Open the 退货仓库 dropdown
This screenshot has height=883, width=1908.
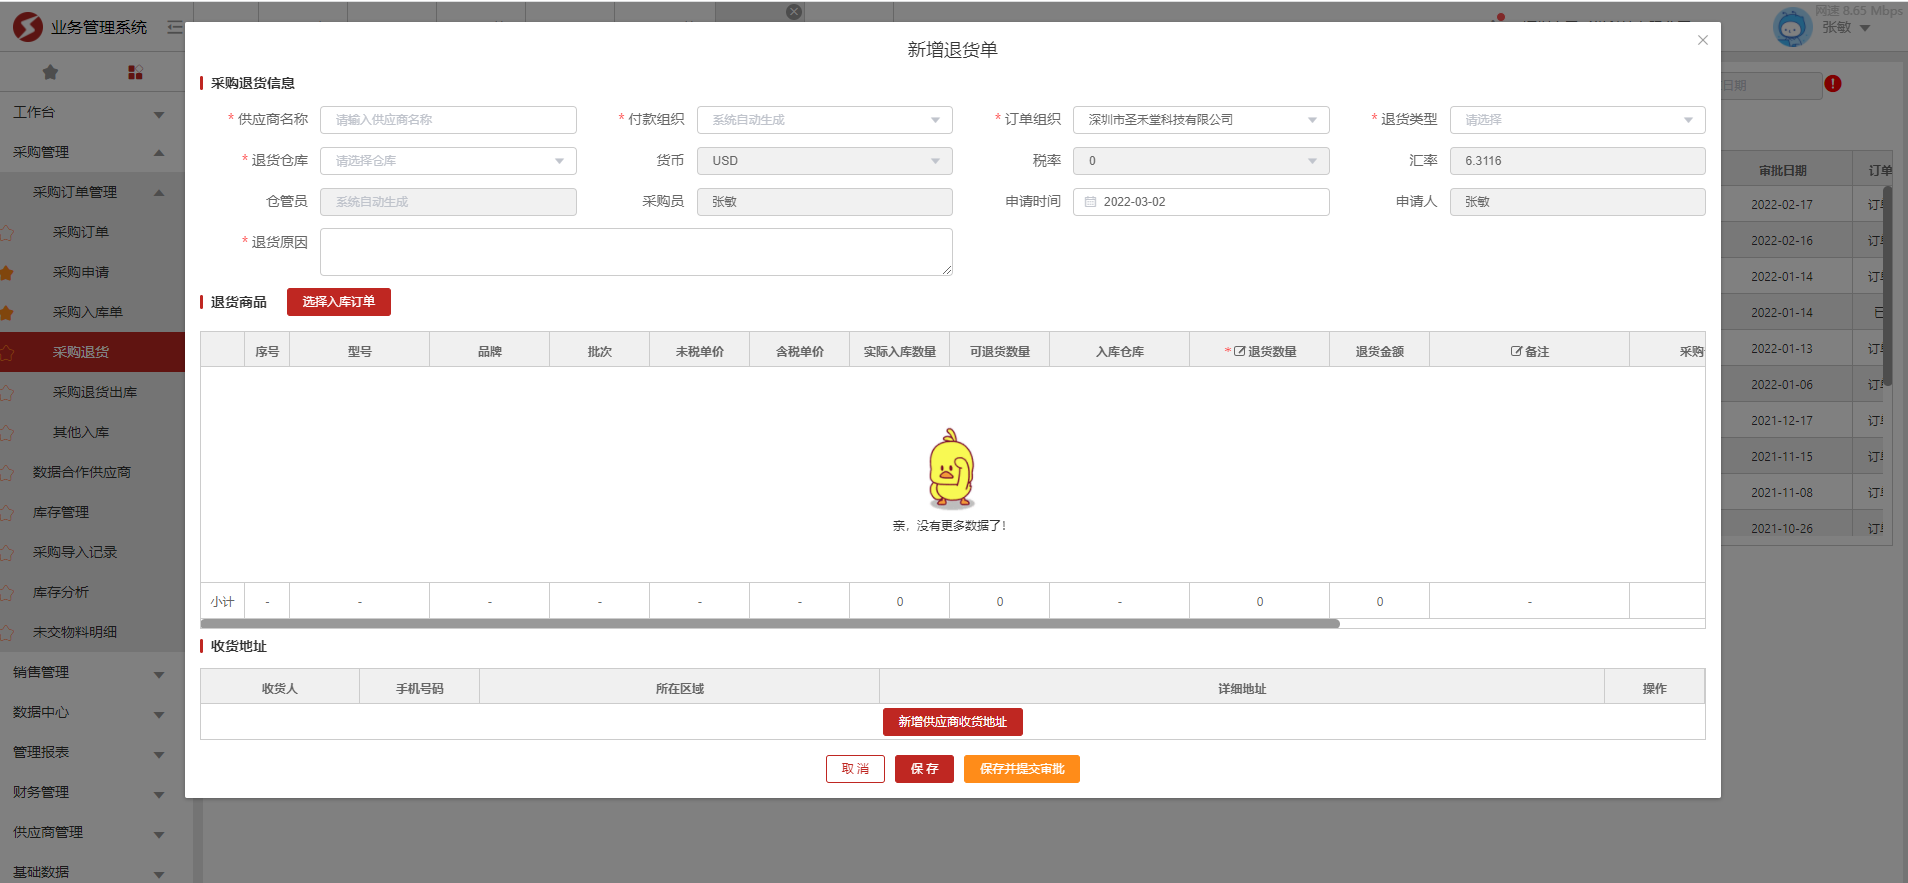[x=448, y=161]
